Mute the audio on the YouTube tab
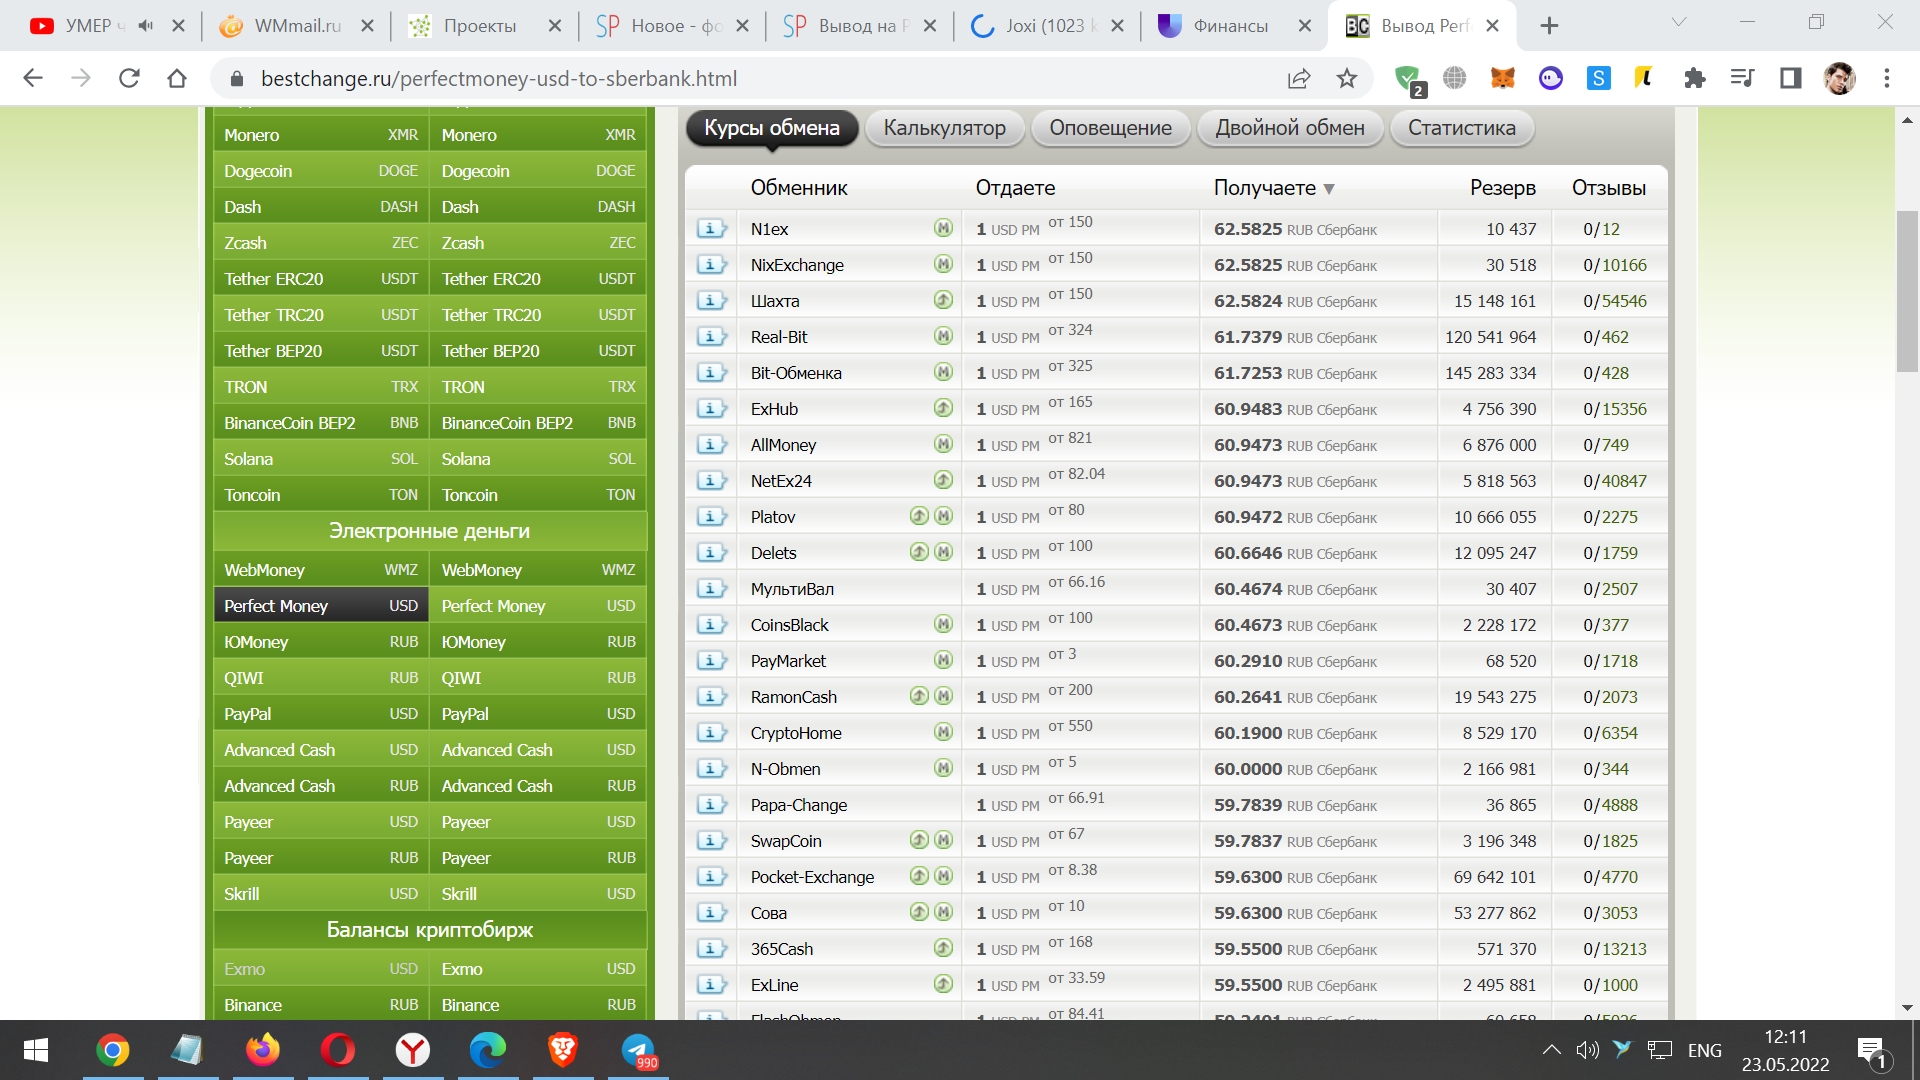This screenshot has width=1920, height=1080. tap(146, 26)
